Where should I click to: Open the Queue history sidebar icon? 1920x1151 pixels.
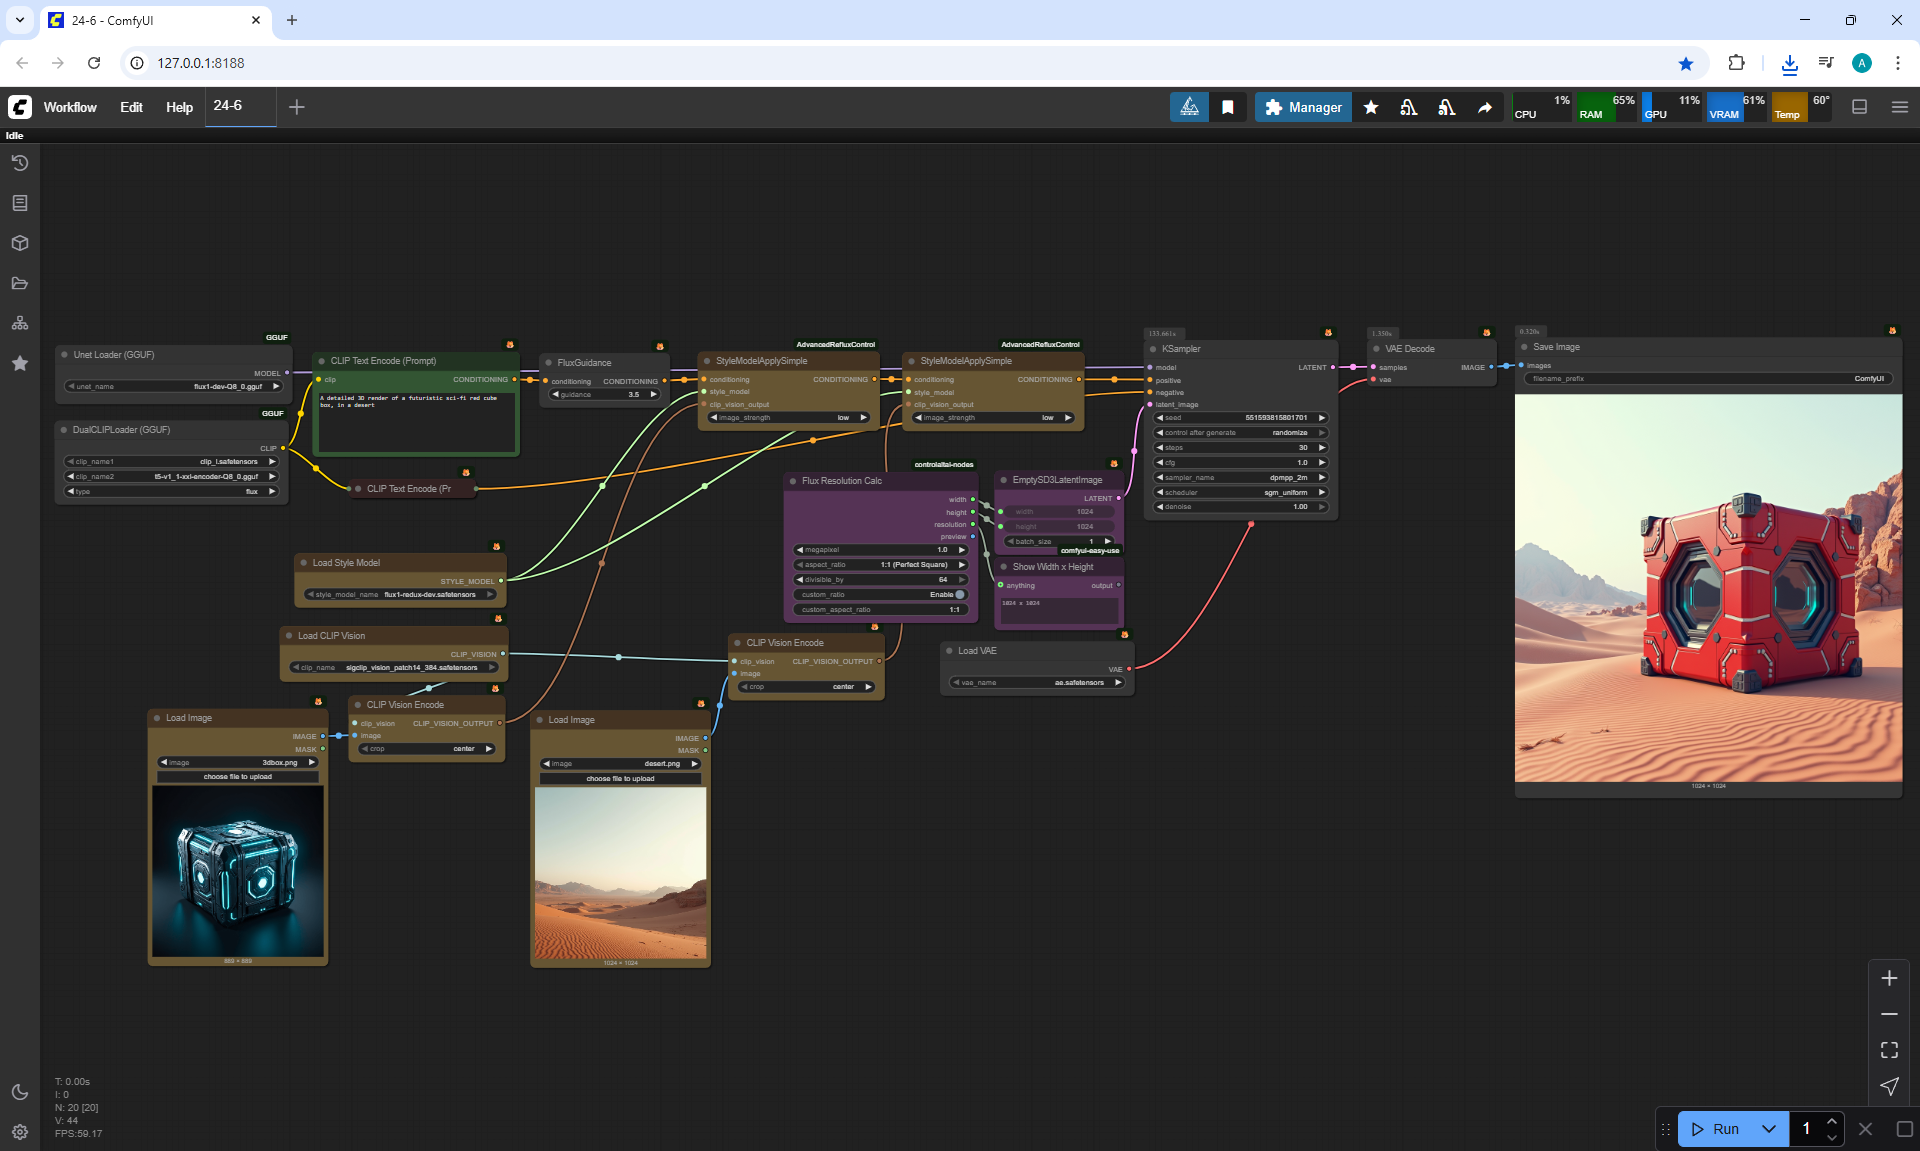click(19, 163)
